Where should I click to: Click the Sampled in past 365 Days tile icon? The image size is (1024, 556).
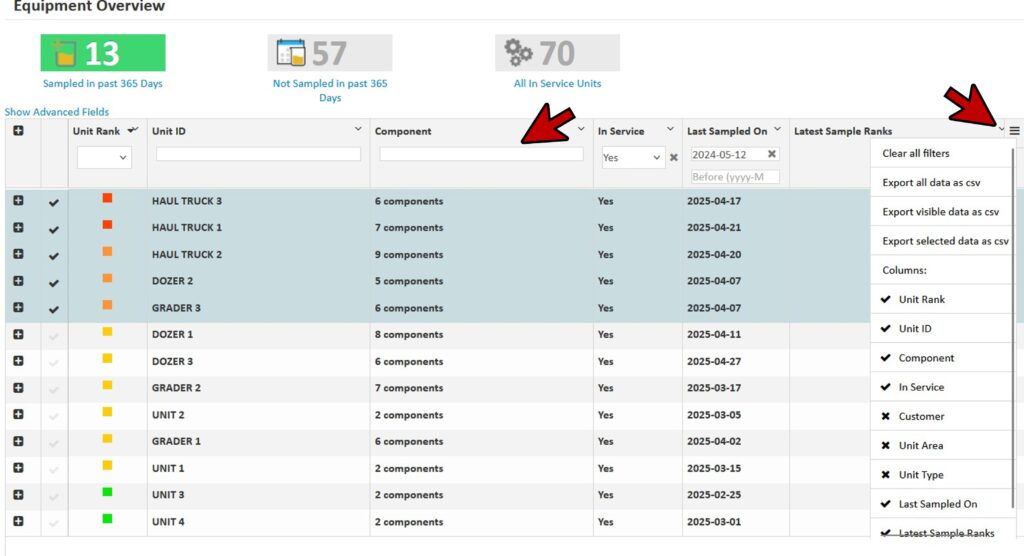coord(64,53)
